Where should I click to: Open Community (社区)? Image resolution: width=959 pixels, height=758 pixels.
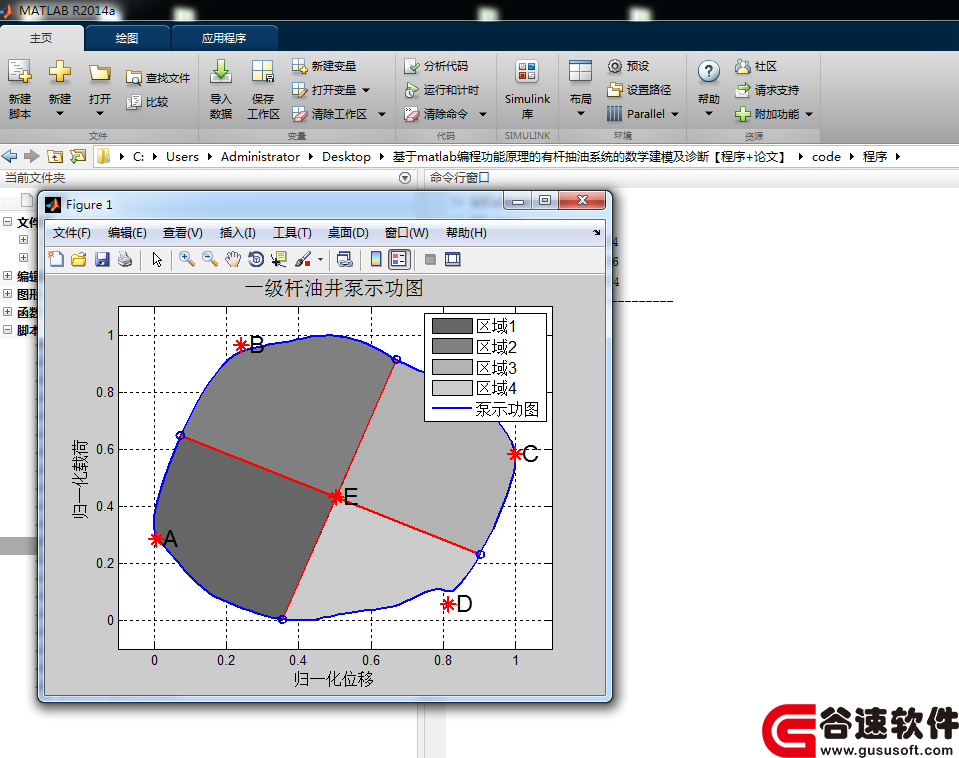756,66
